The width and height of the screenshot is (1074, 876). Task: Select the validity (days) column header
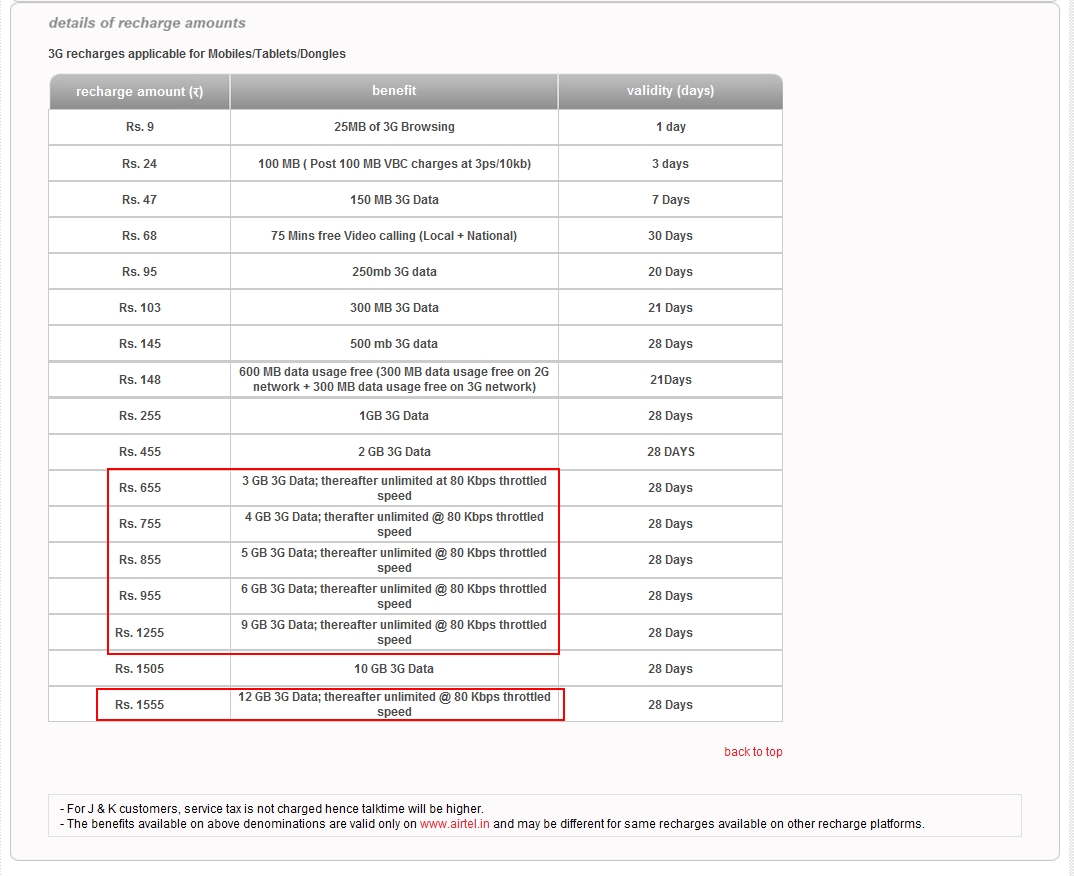click(x=669, y=91)
